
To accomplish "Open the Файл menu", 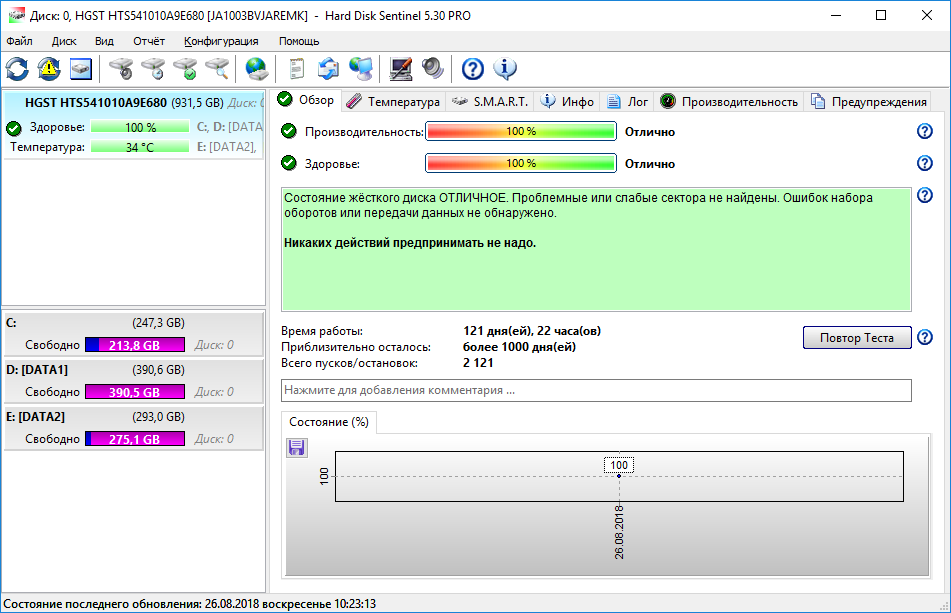I will 19,41.
